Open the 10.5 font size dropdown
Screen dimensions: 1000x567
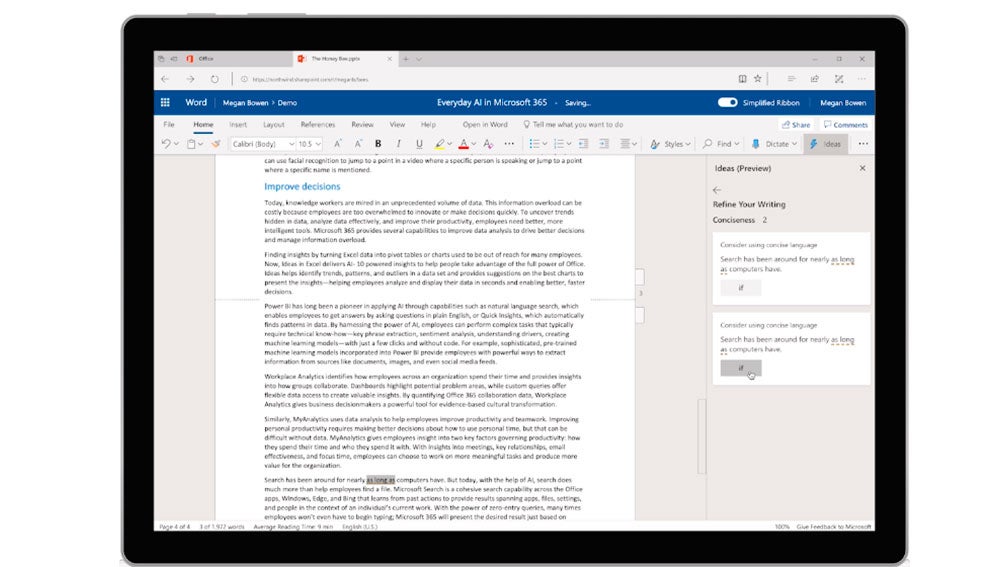coord(310,144)
